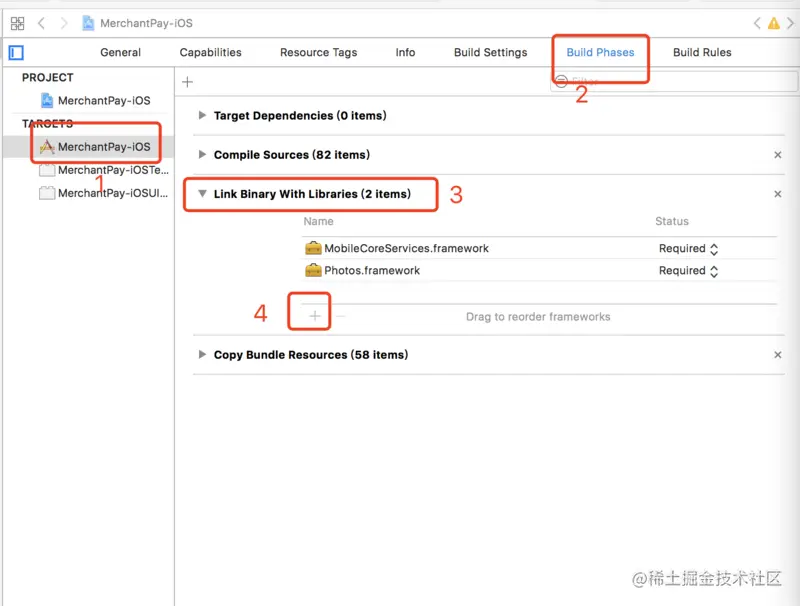
Task: Open the Build Settings tab
Action: click(x=490, y=53)
